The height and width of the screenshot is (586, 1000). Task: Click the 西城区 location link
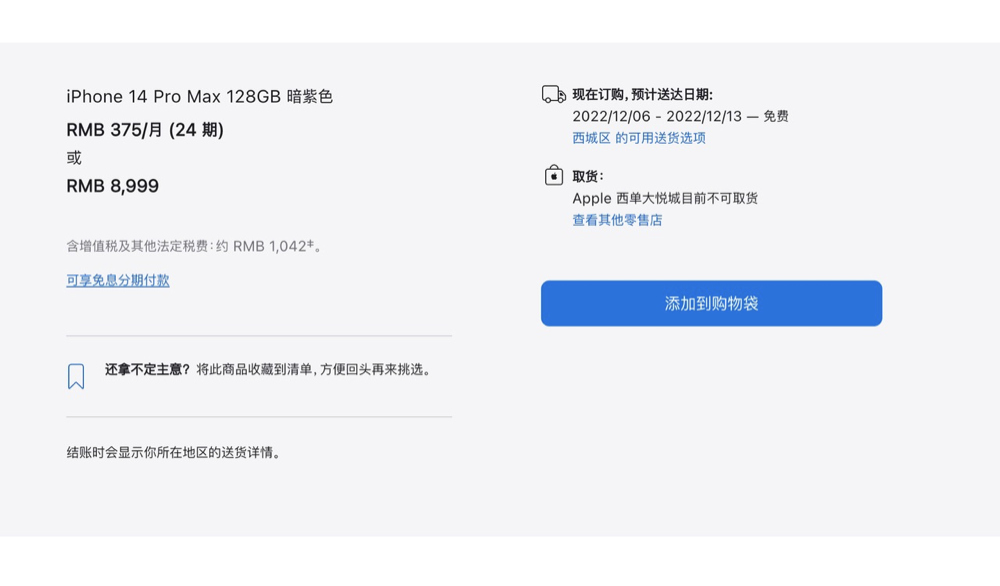point(591,138)
